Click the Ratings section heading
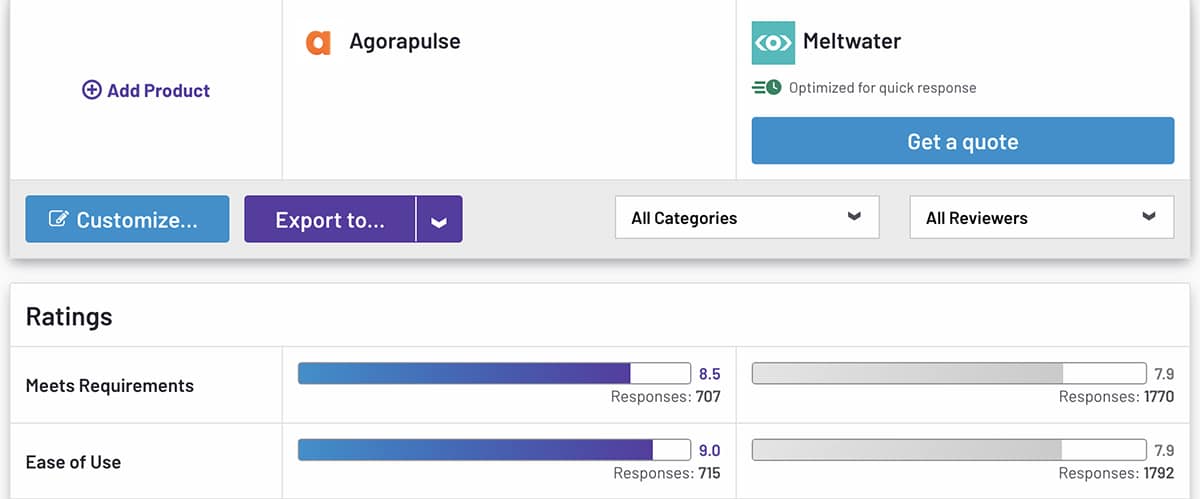 pos(69,317)
